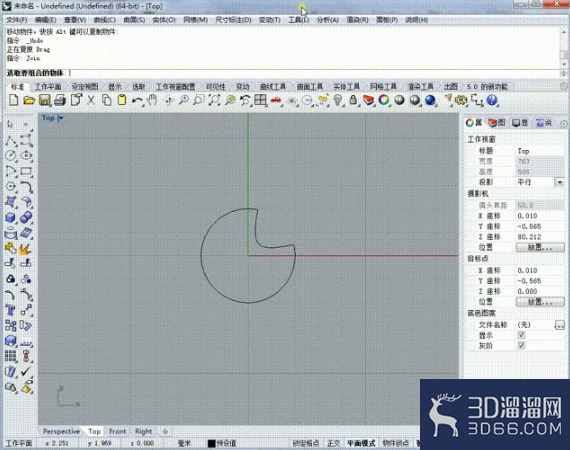The height and width of the screenshot is (450, 570).
Task: Open the 实体(O) menu
Action: click(x=164, y=20)
